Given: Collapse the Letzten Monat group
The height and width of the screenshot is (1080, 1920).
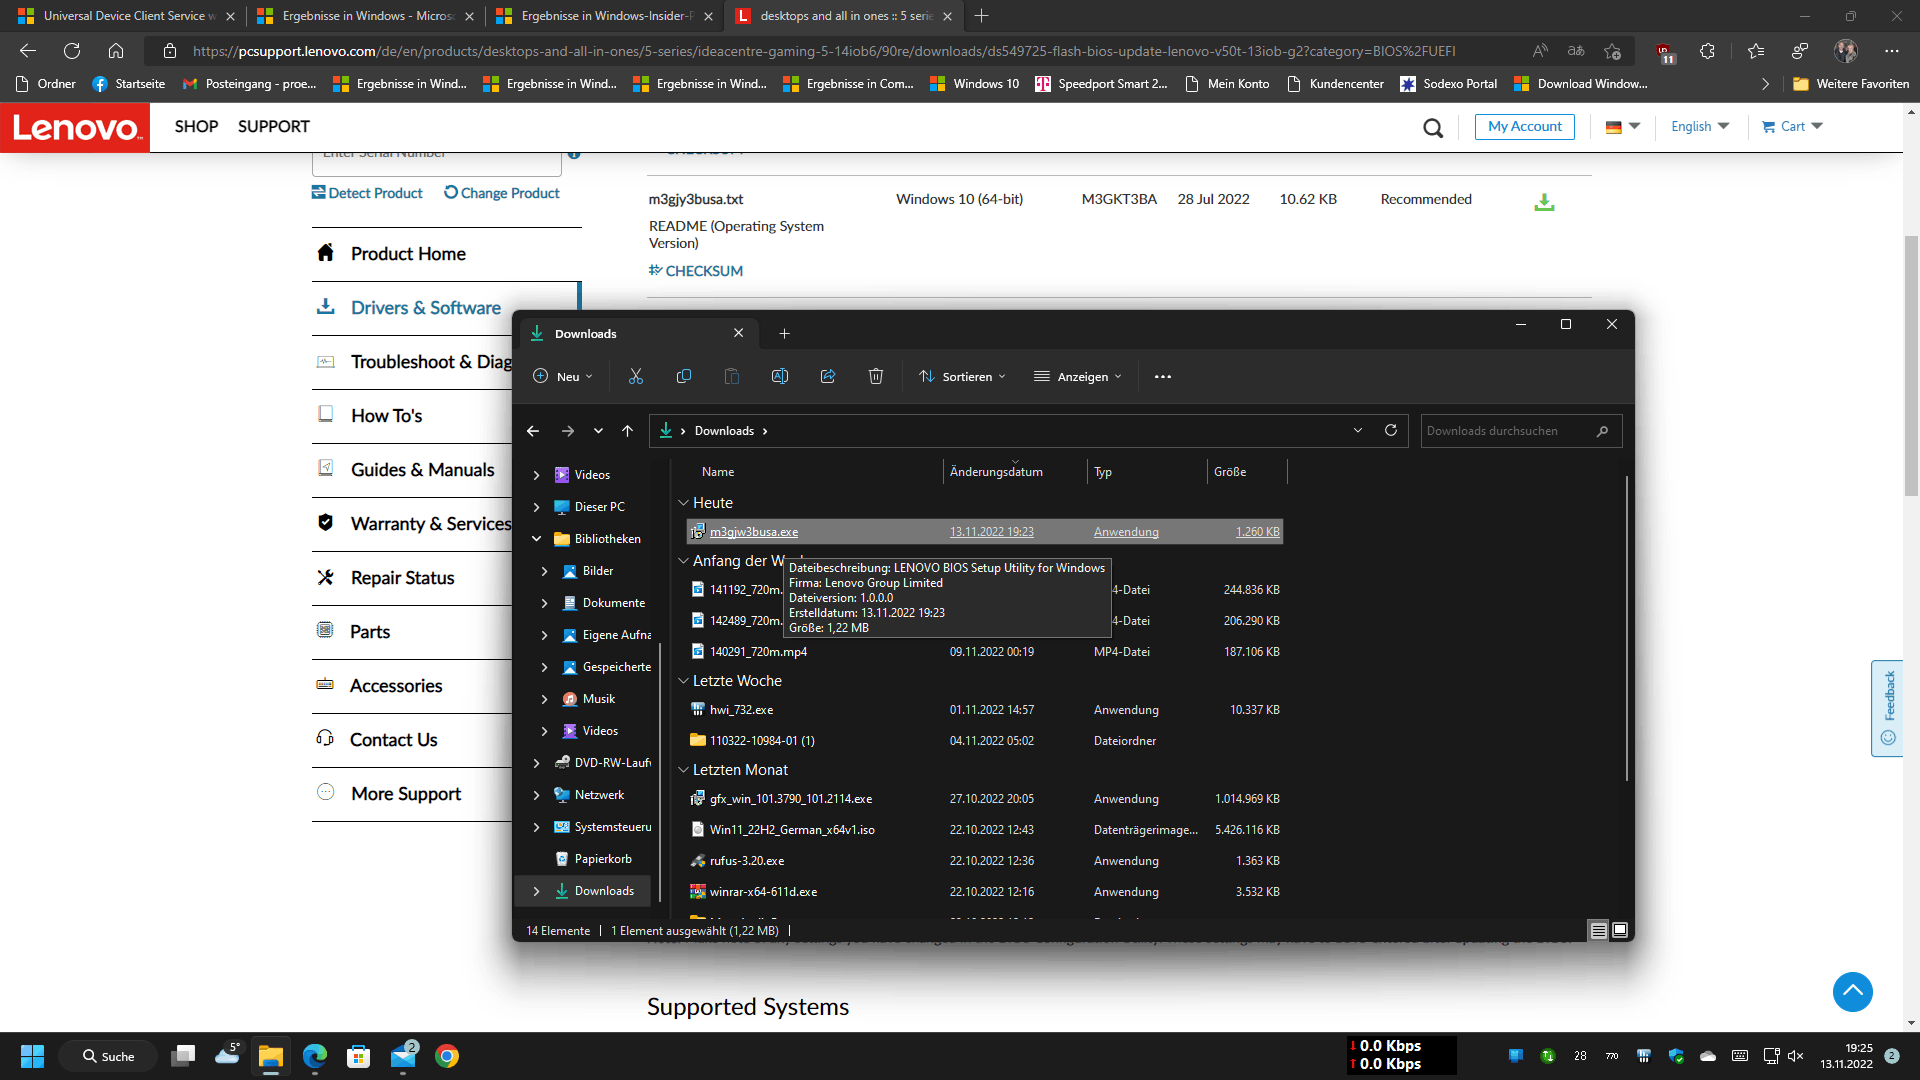Looking at the screenshot, I should point(684,770).
